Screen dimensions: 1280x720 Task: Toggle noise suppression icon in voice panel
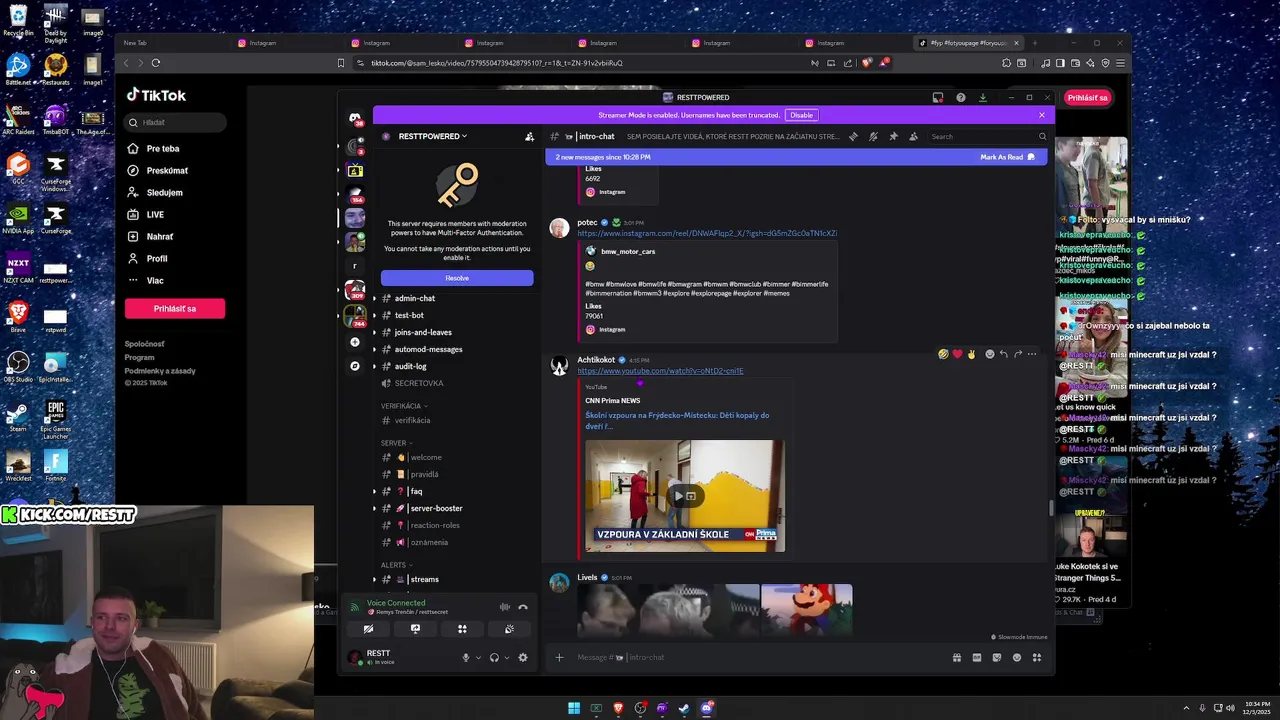tap(504, 607)
